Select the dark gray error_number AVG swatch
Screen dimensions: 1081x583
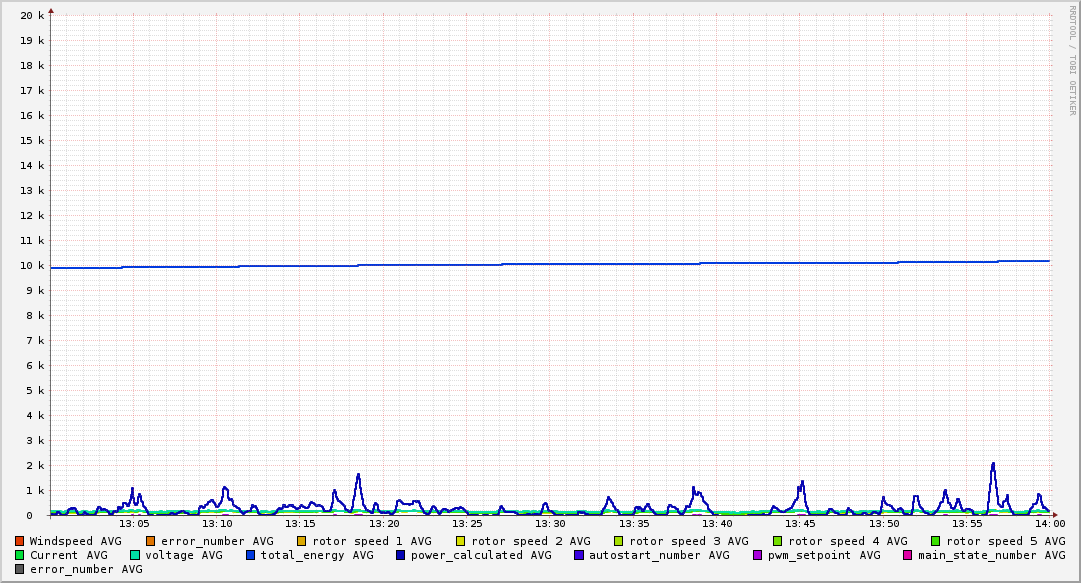20,569
